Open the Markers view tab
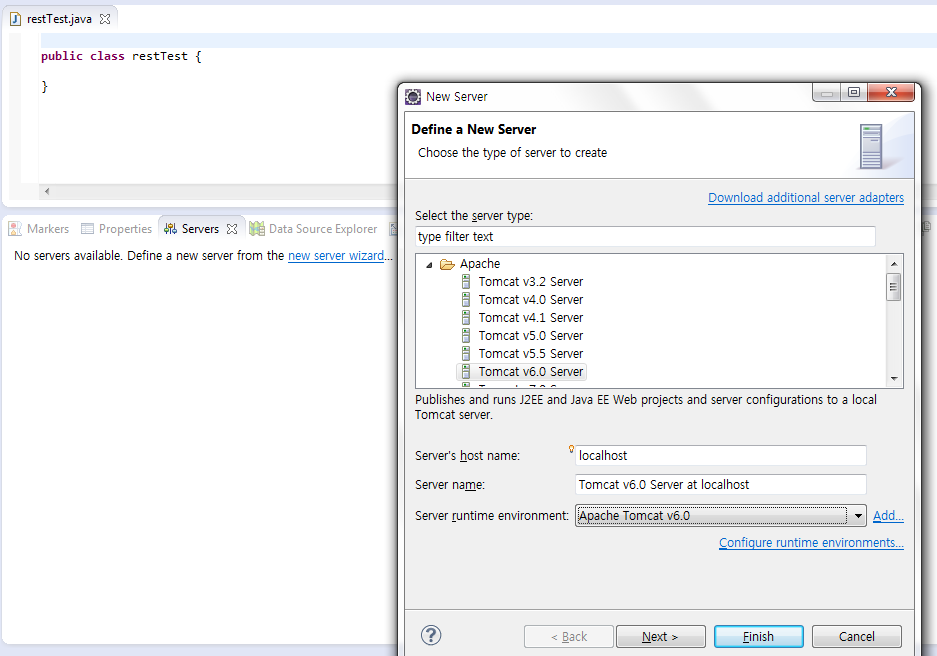The width and height of the screenshot is (937, 656). [x=39, y=229]
